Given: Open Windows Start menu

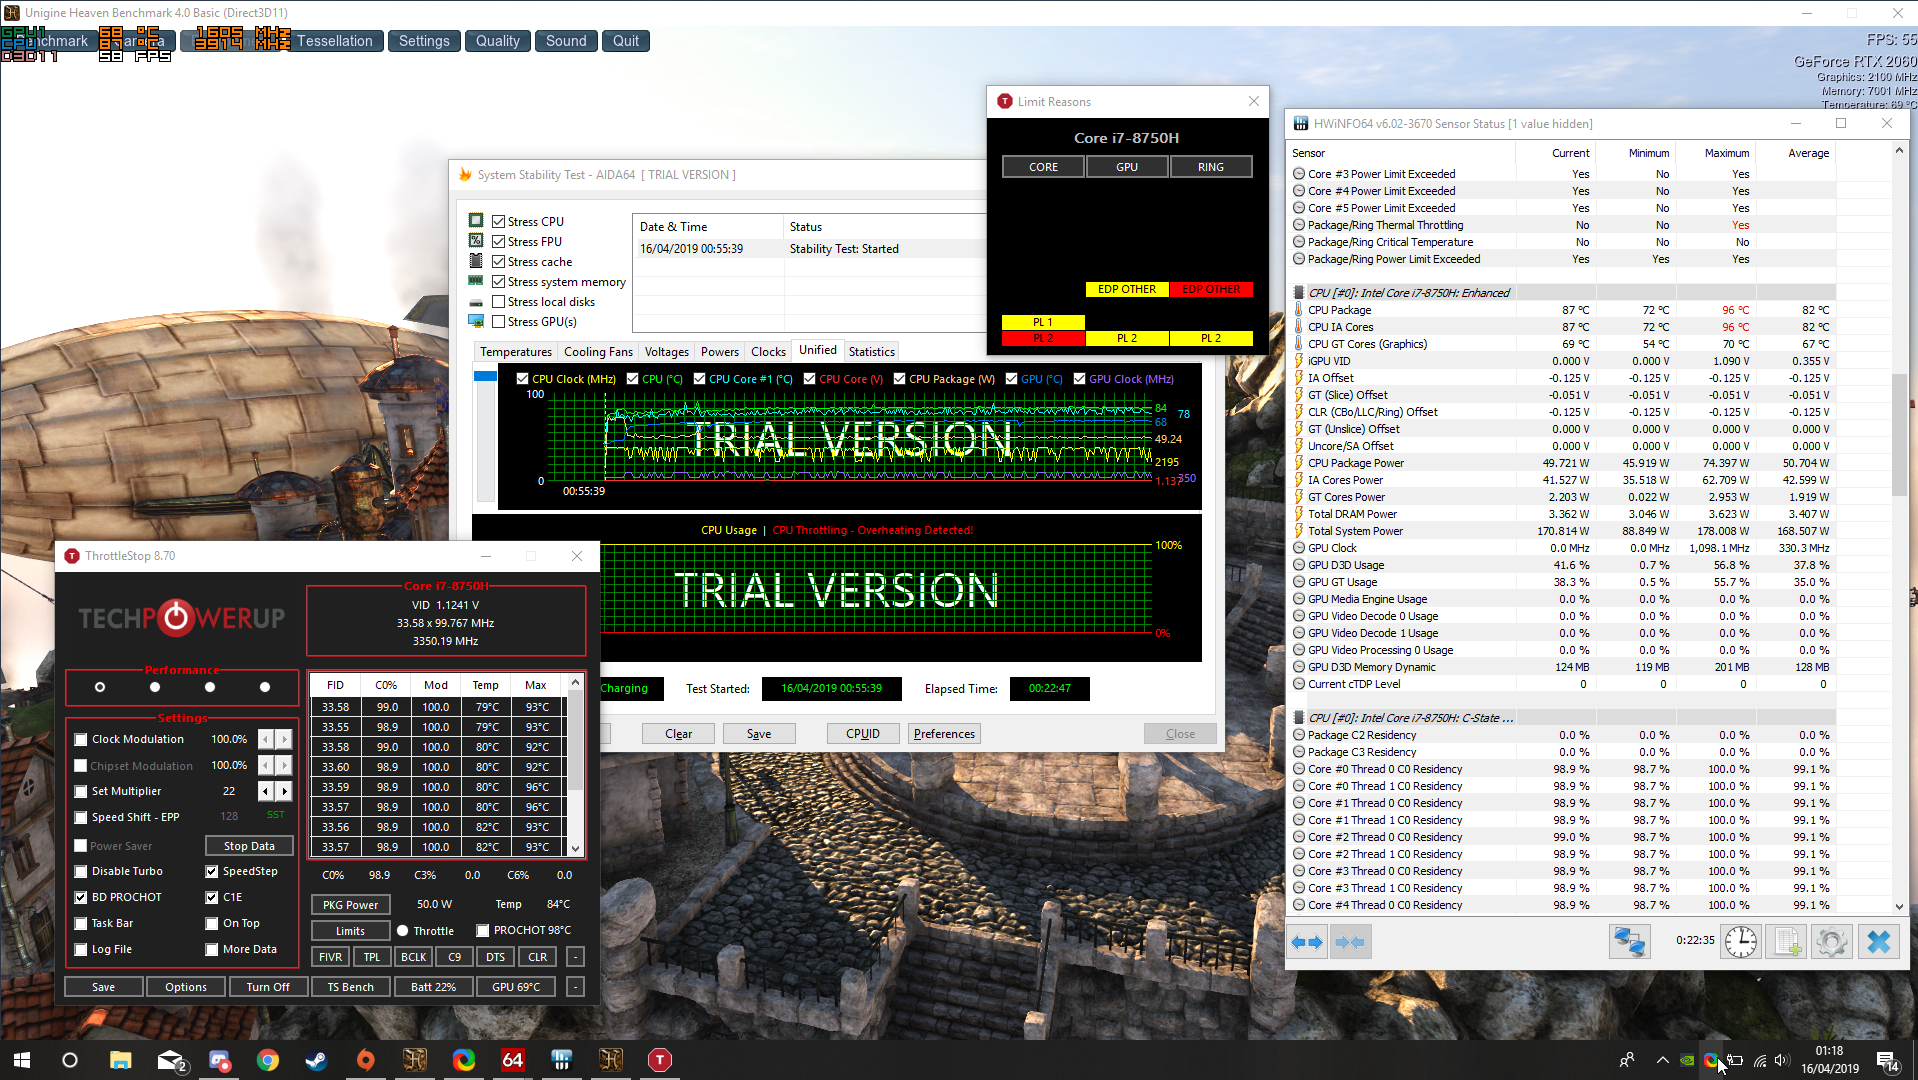Looking at the screenshot, I should click(22, 1060).
